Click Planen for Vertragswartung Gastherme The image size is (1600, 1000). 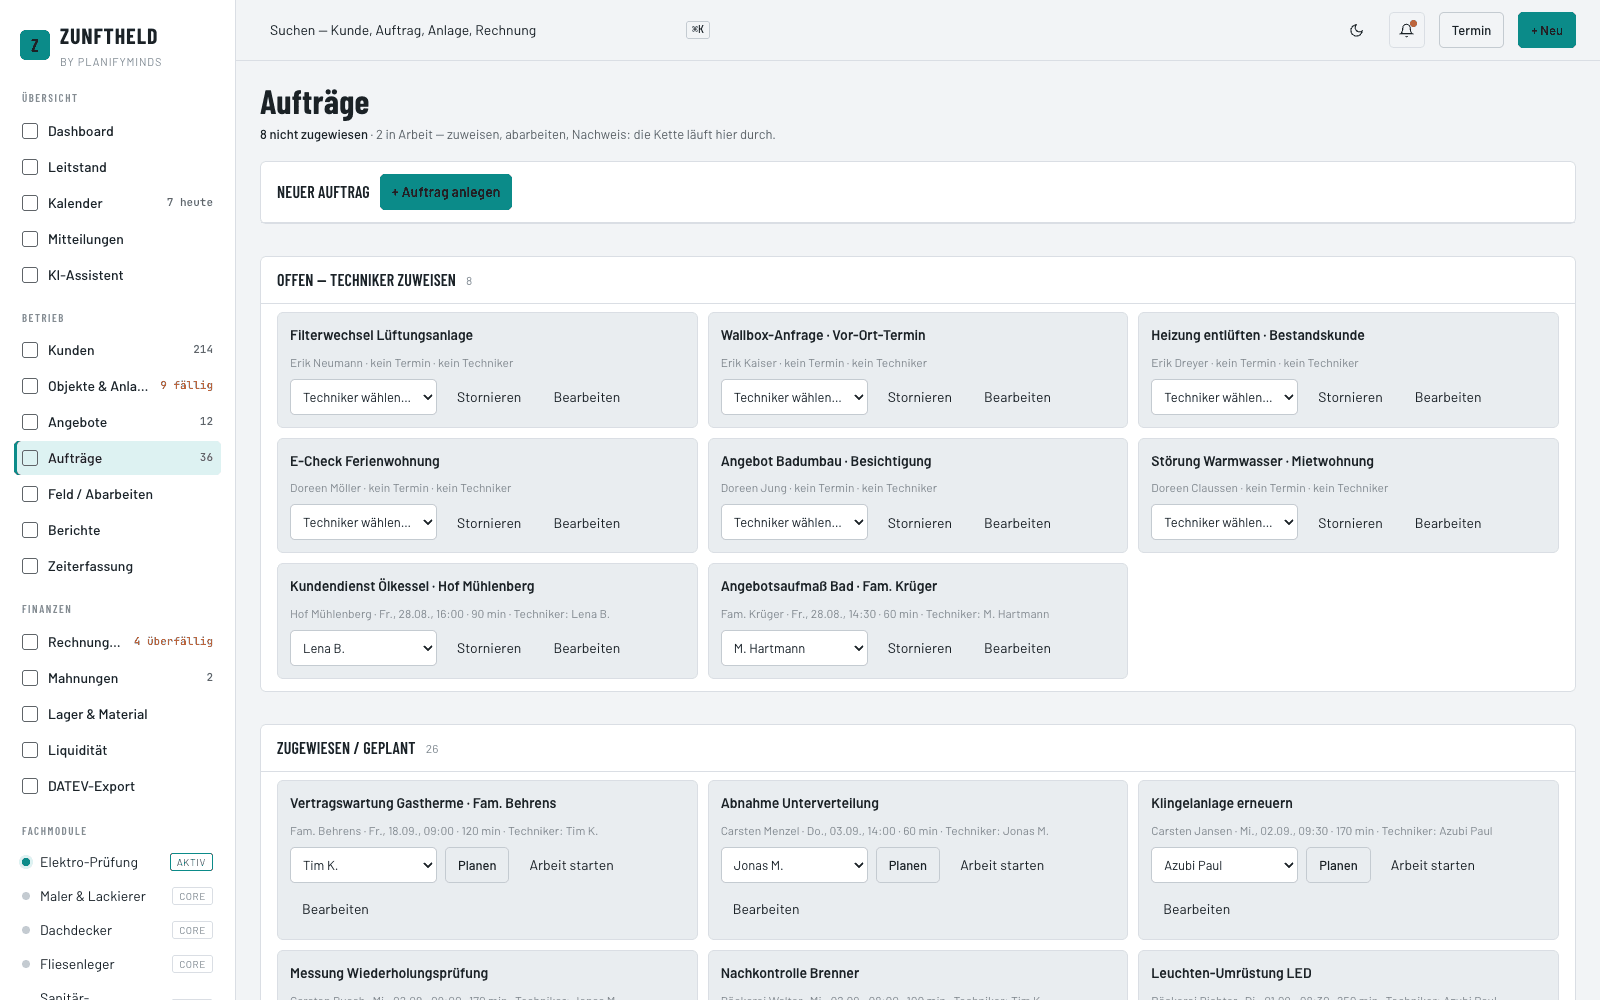pos(477,865)
